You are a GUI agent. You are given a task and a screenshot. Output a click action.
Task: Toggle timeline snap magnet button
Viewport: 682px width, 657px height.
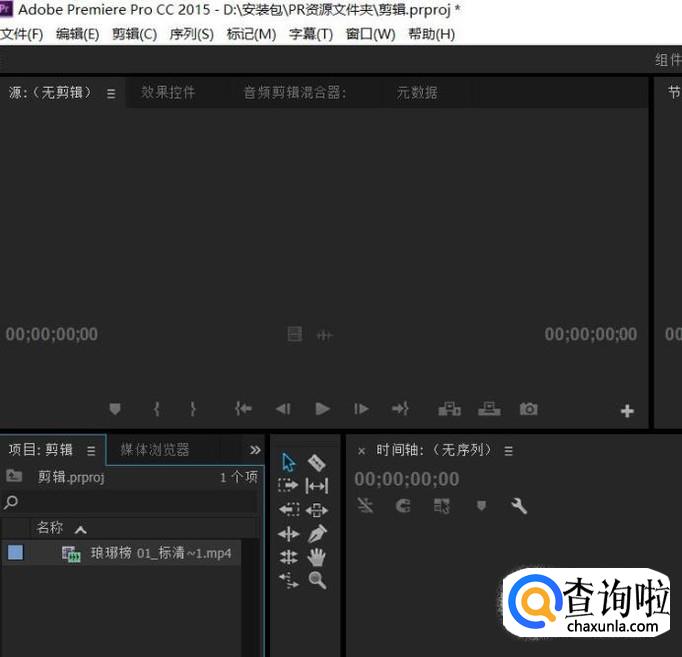[403, 507]
